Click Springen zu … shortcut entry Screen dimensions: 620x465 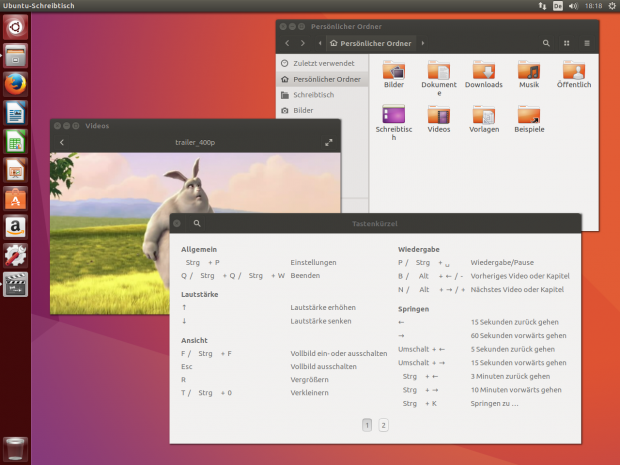[x=494, y=404]
